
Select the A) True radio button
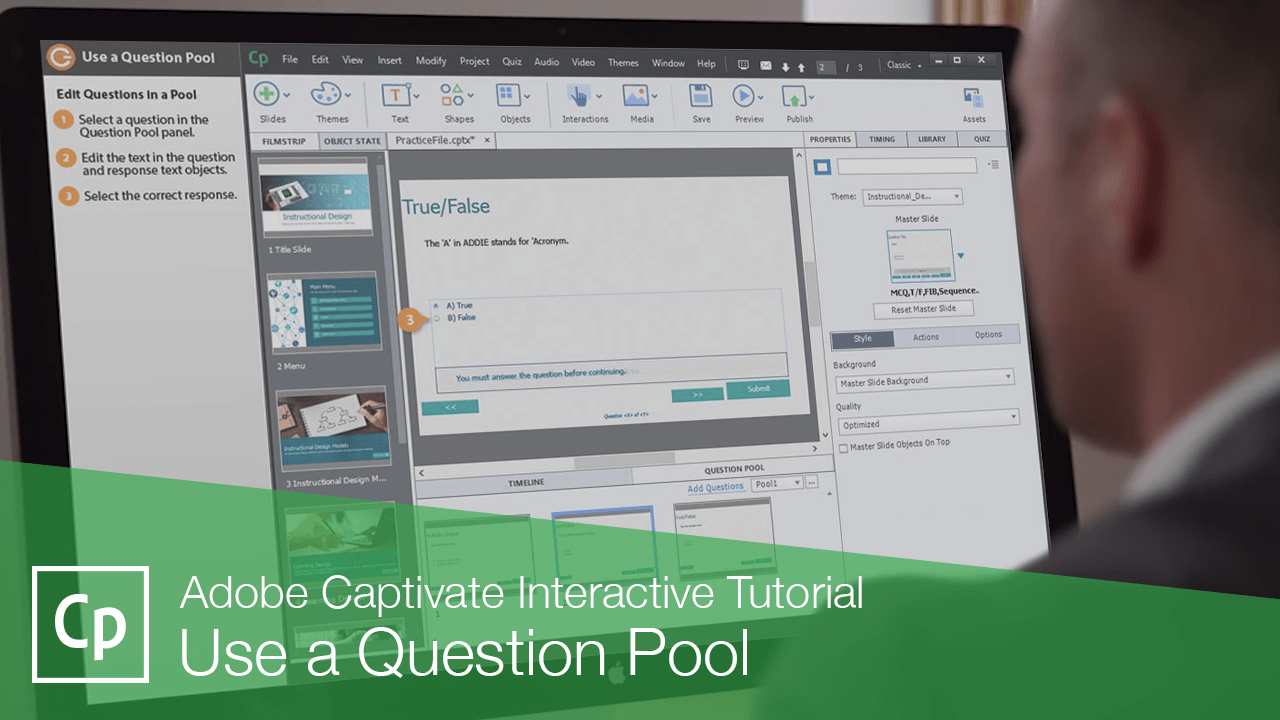click(x=434, y=305)
